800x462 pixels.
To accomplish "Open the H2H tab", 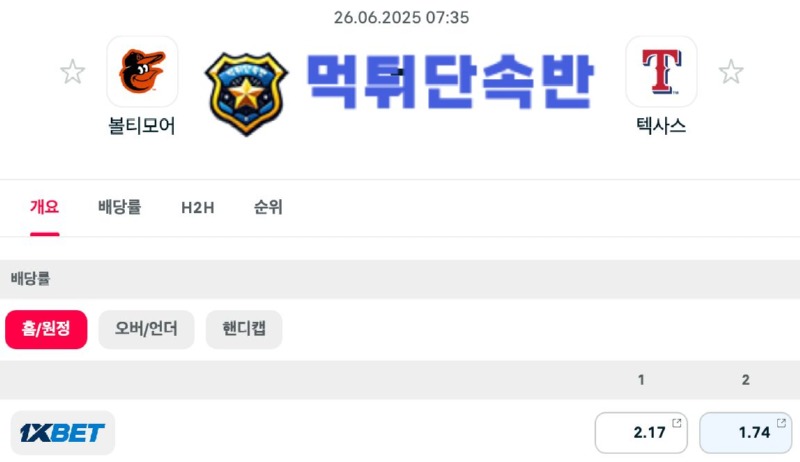I will point(198,208).
